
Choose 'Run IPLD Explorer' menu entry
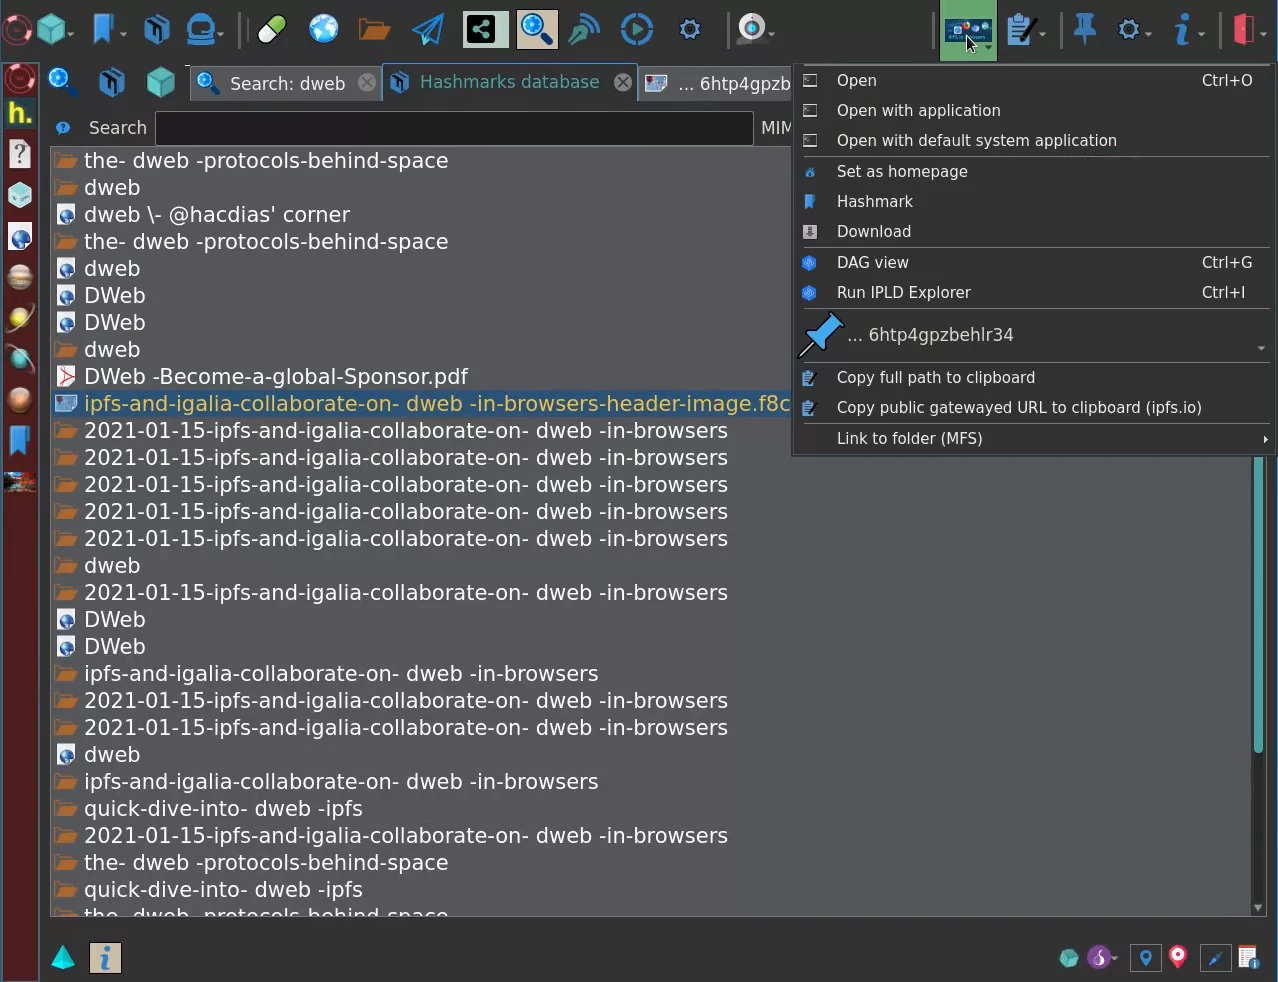click(1035, 293)
